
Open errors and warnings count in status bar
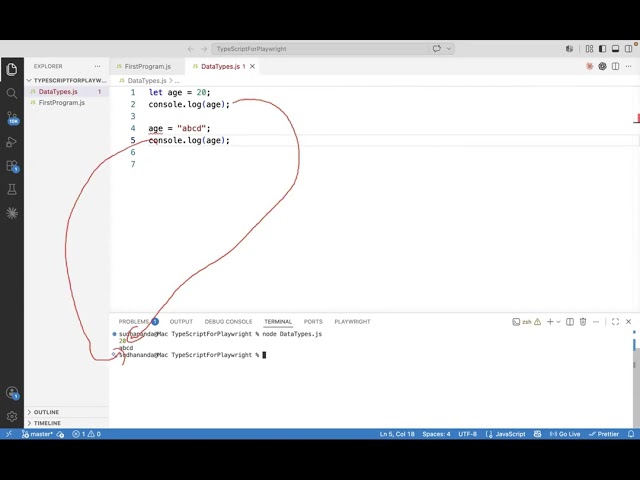[x=86, y=434]
